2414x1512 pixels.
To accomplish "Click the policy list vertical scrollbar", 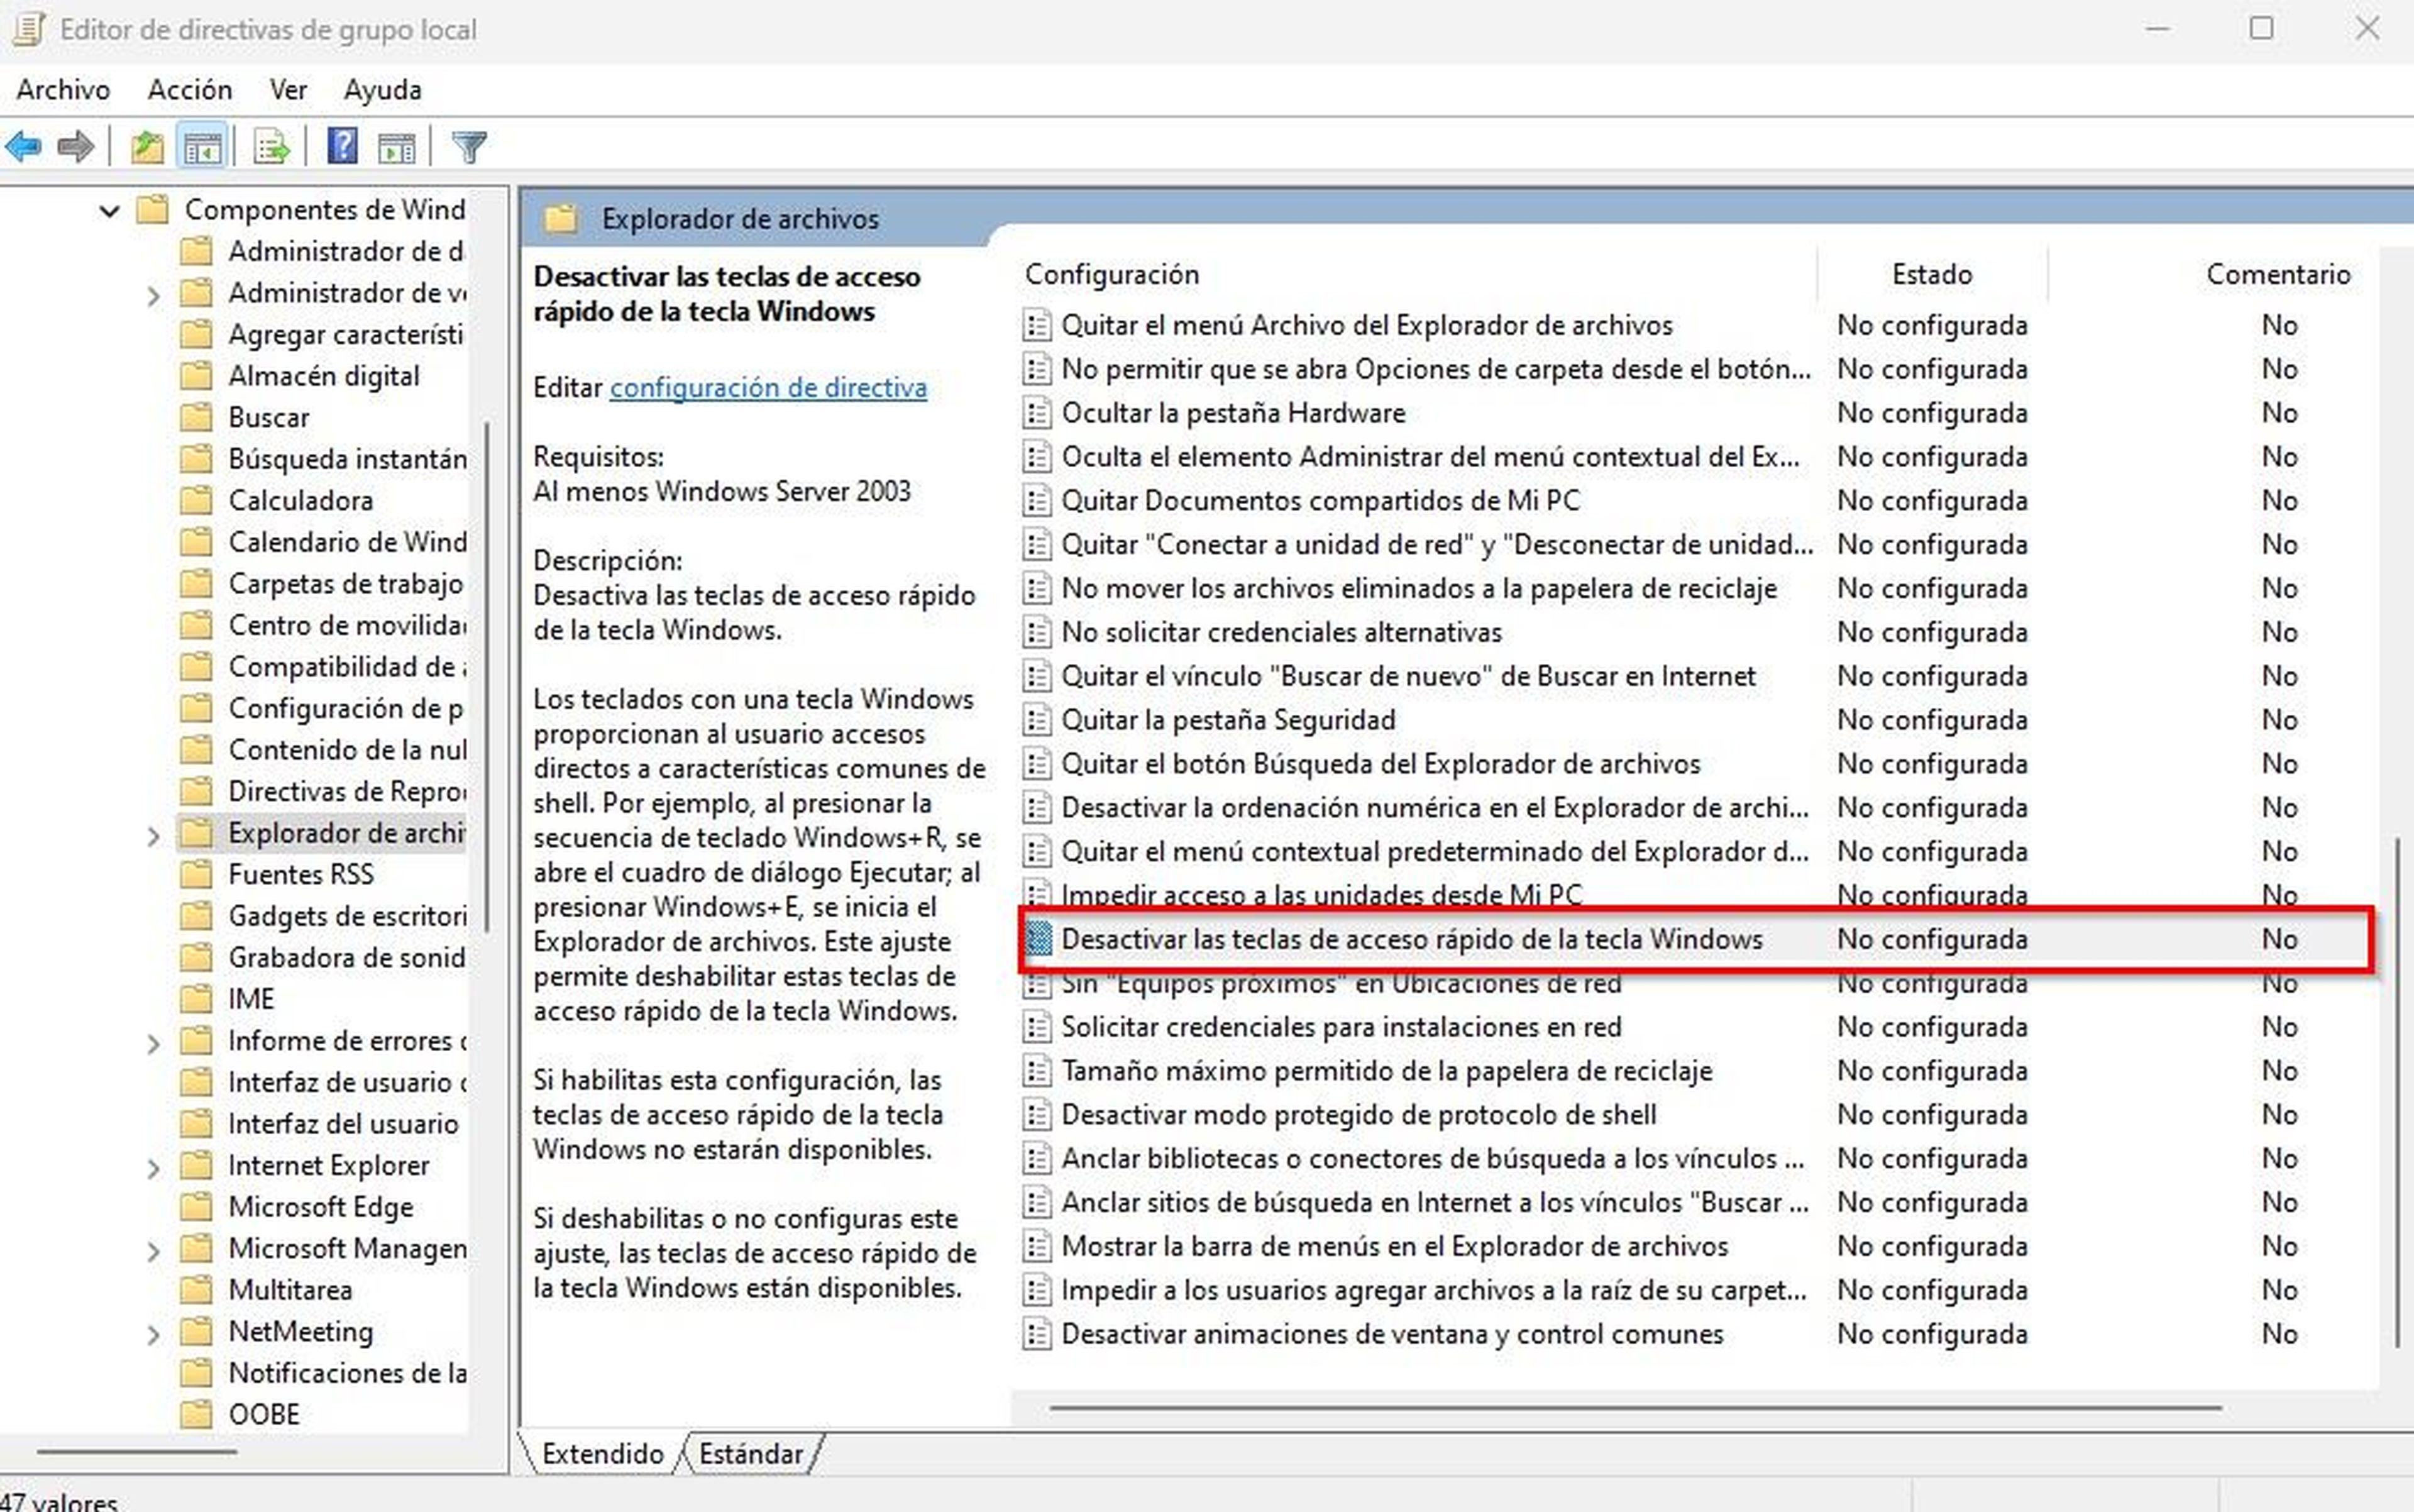I will click(x=2397, y=1093).
